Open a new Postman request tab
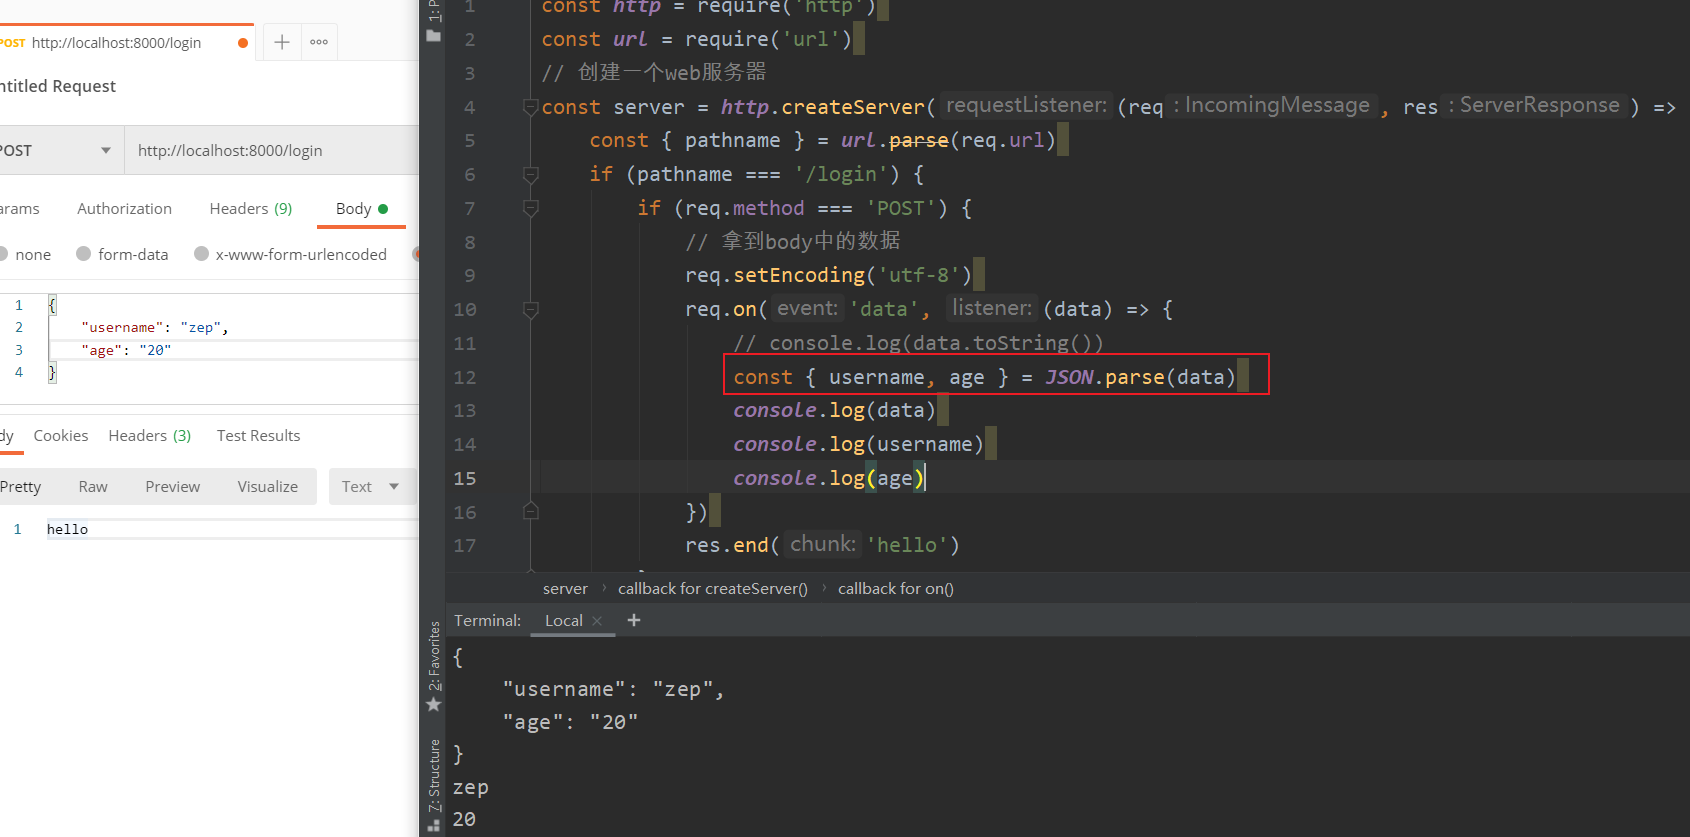The image size is (1690, 837). pyautogui.click(x=282, y=42)
